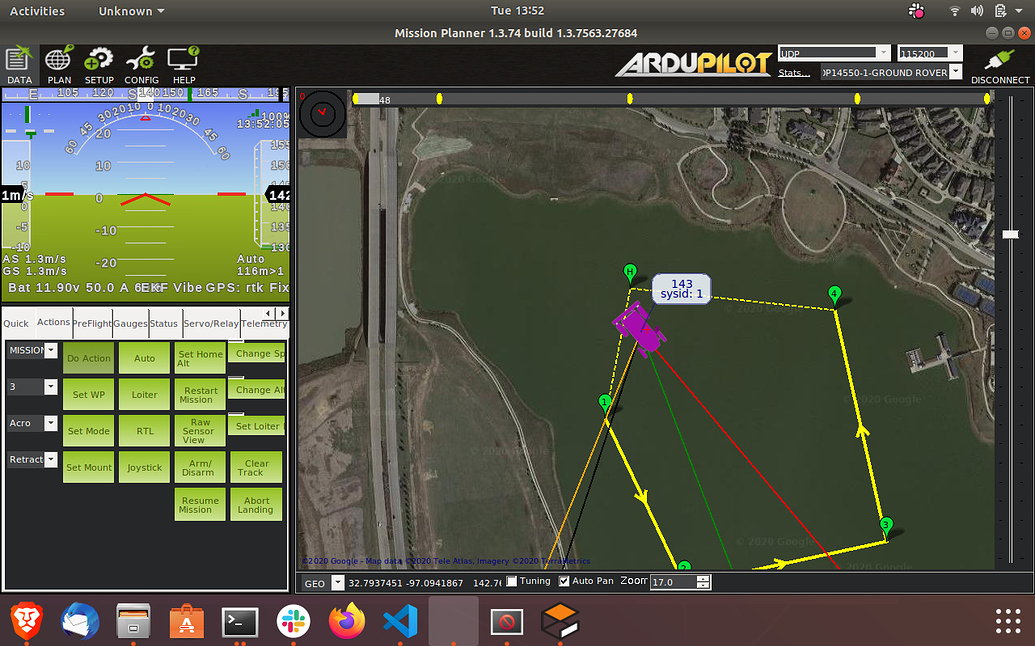
Task: Open the GROUND ROVER vehicle selection dropdown
Action: click(x=956, y=72)
